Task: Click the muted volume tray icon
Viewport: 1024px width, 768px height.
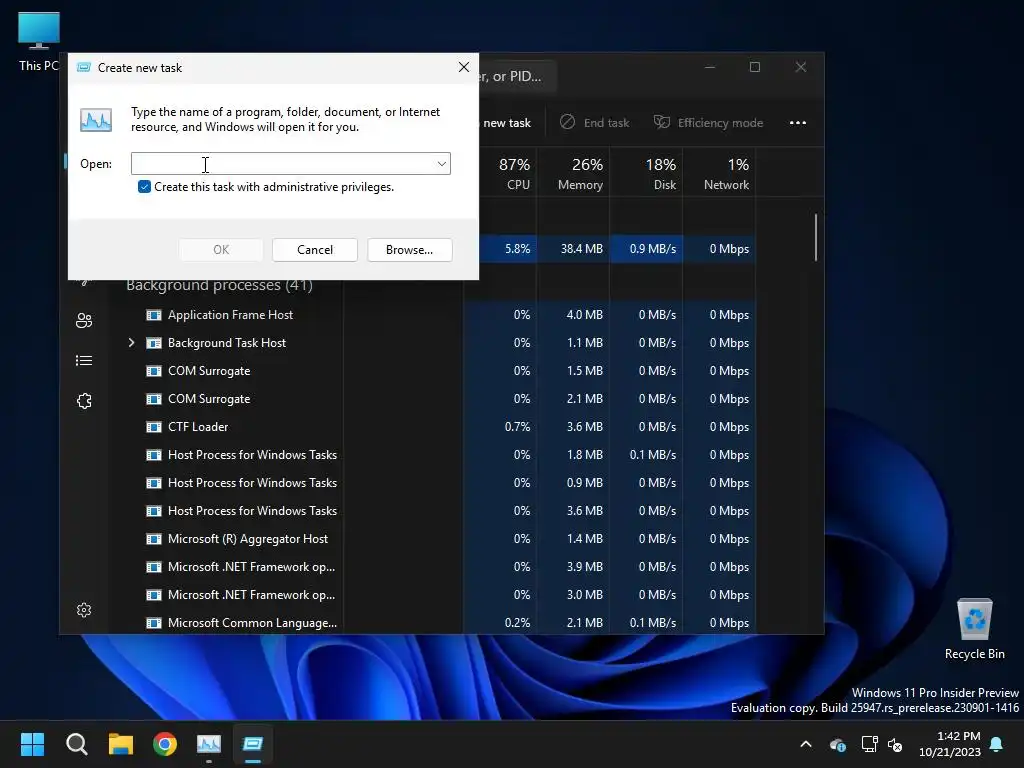Action: [895, 744]
